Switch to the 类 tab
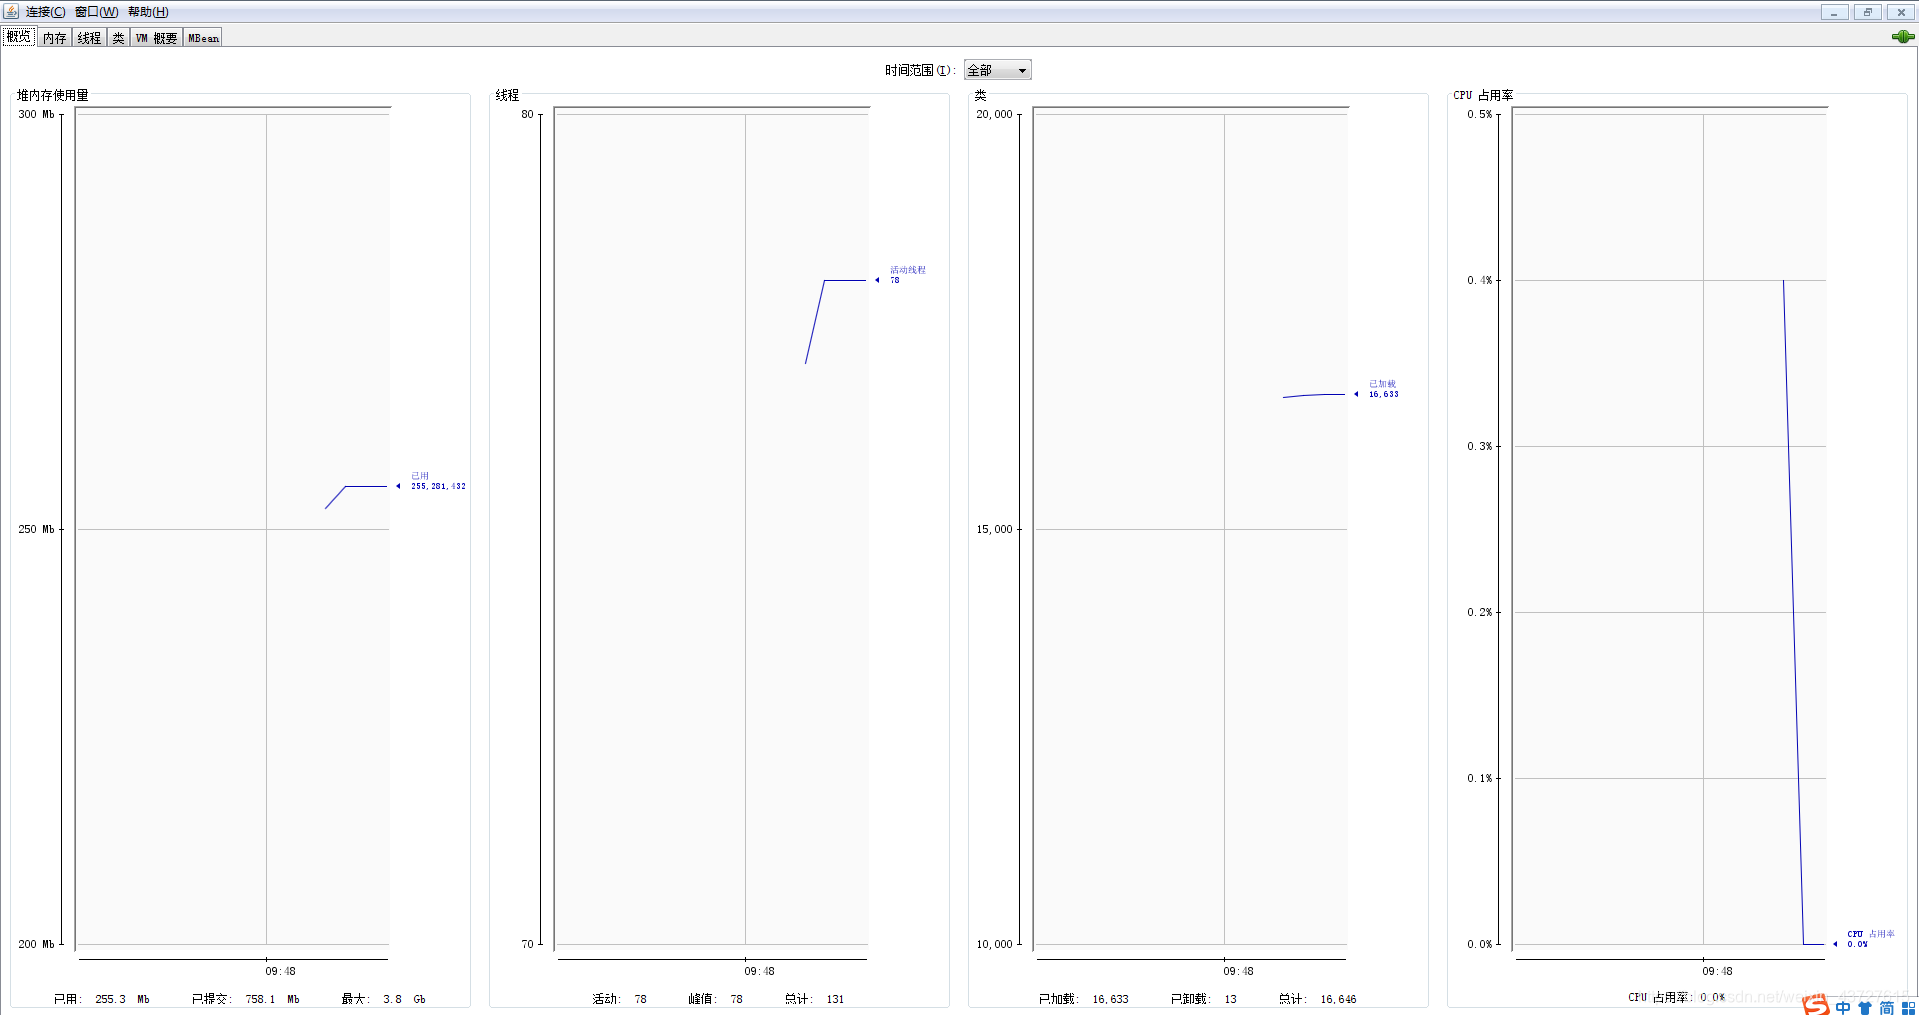1919x1015 pixels. tap(118, 38)
